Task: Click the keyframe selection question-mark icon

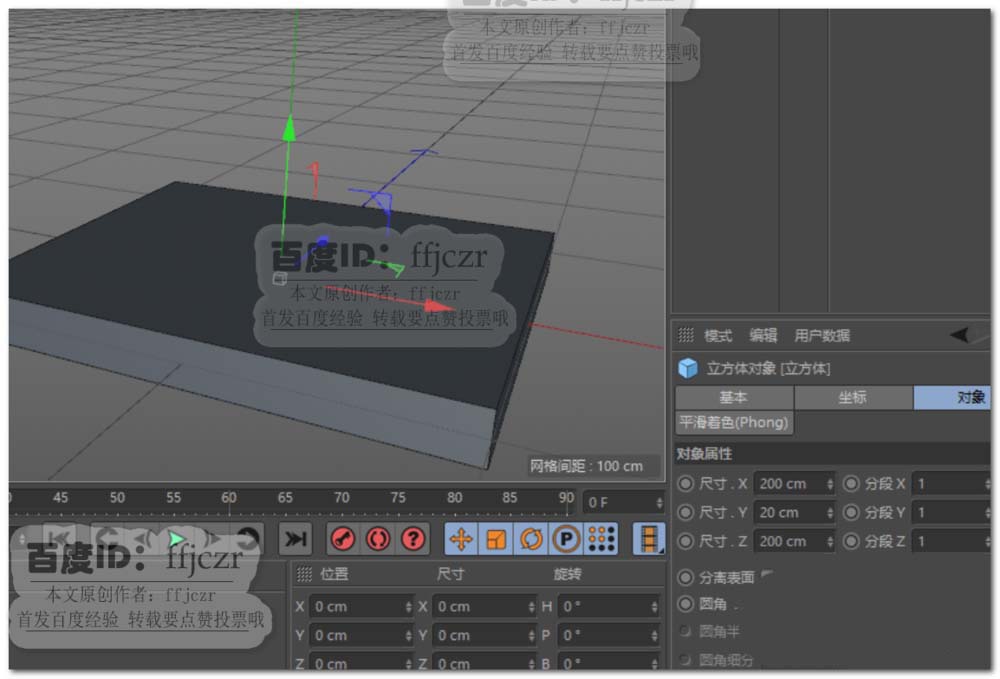Action: click(x=413, y=539)
